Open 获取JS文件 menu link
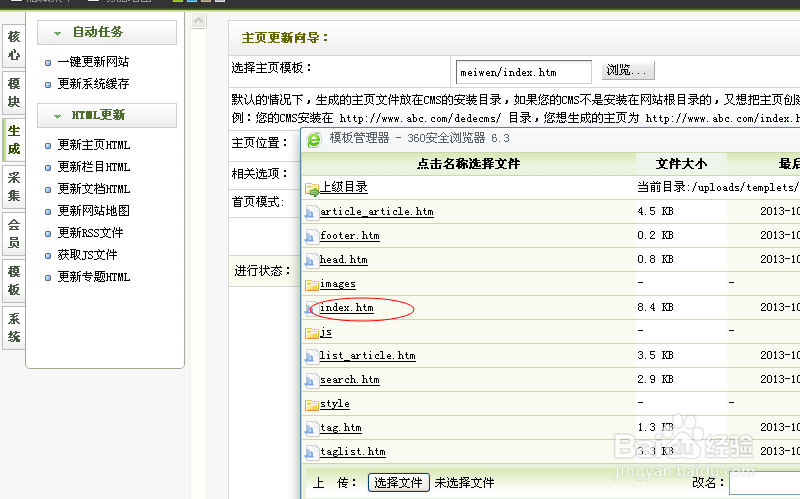800x499 pixels. click(87, 255)
